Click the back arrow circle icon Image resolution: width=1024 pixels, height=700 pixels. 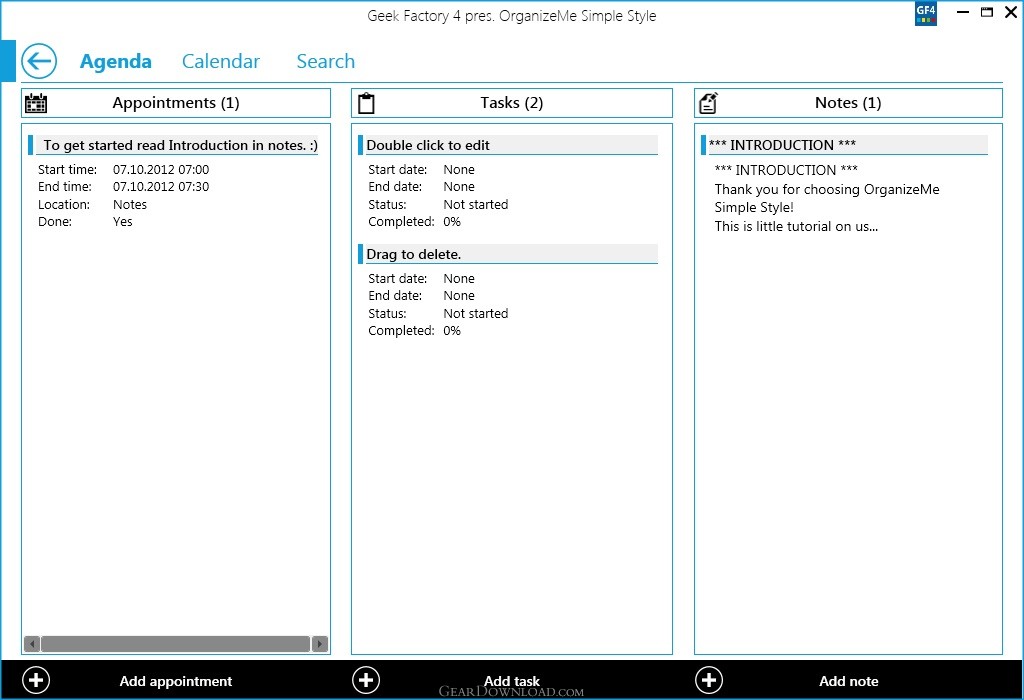(39, 61)
